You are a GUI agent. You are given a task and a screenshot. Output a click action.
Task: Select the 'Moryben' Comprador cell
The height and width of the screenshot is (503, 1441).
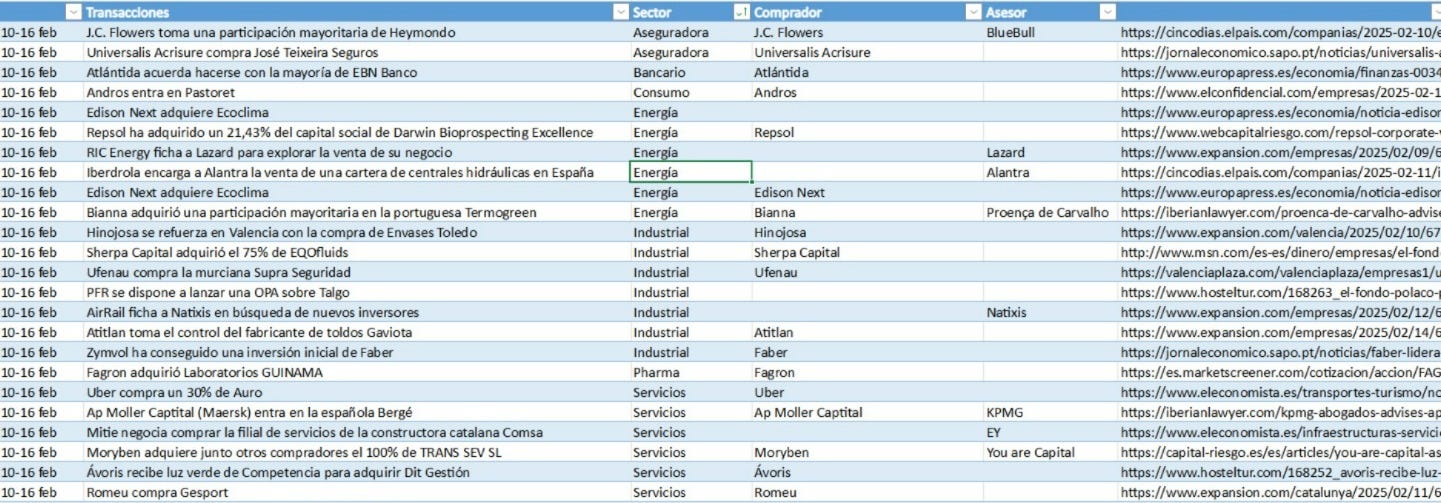click(866, 452)
